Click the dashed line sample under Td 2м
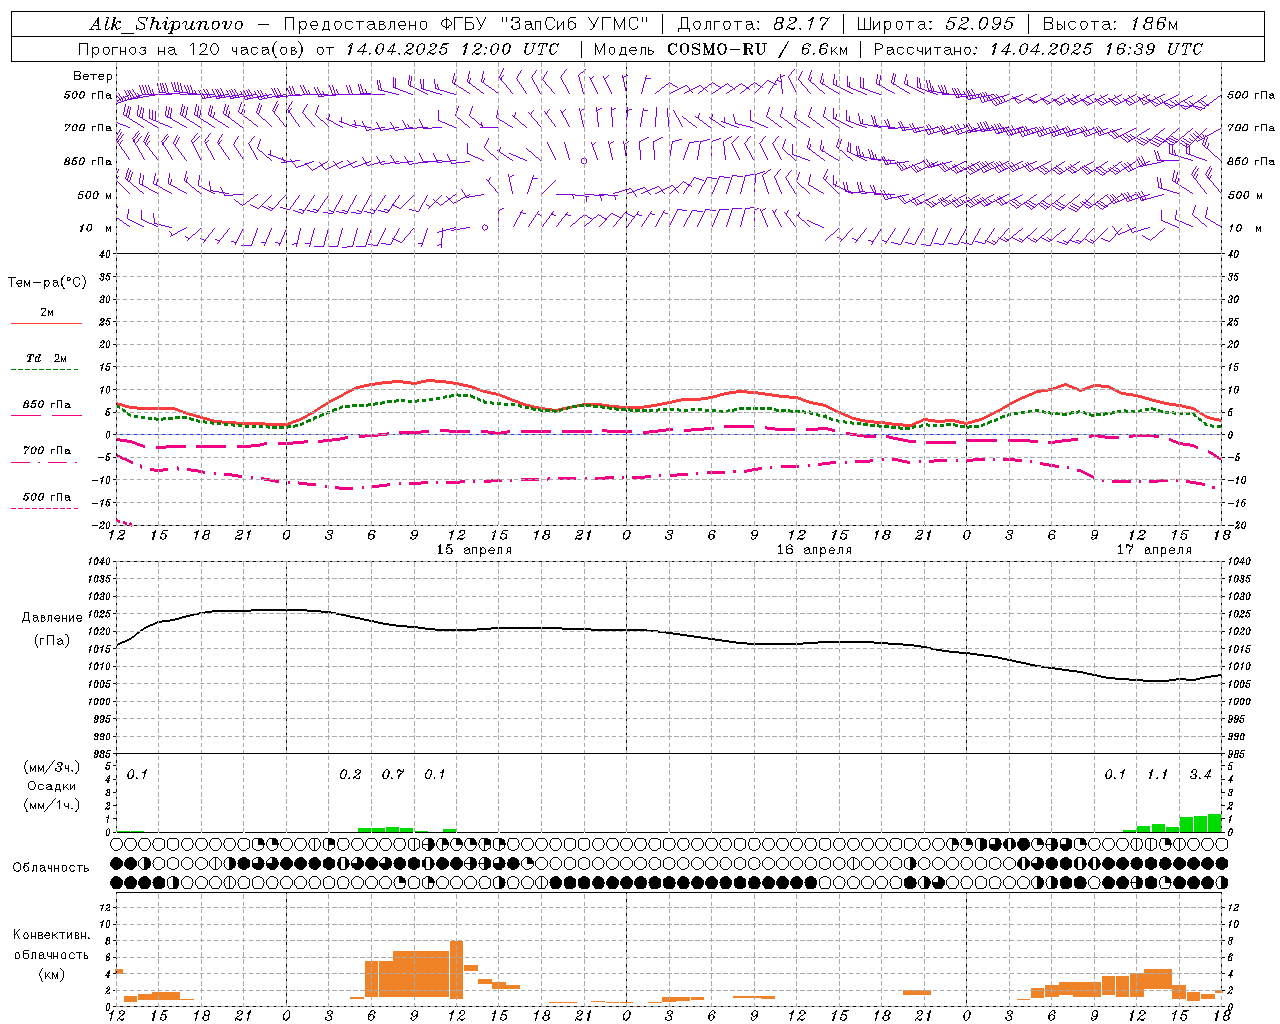 (47, 370)
